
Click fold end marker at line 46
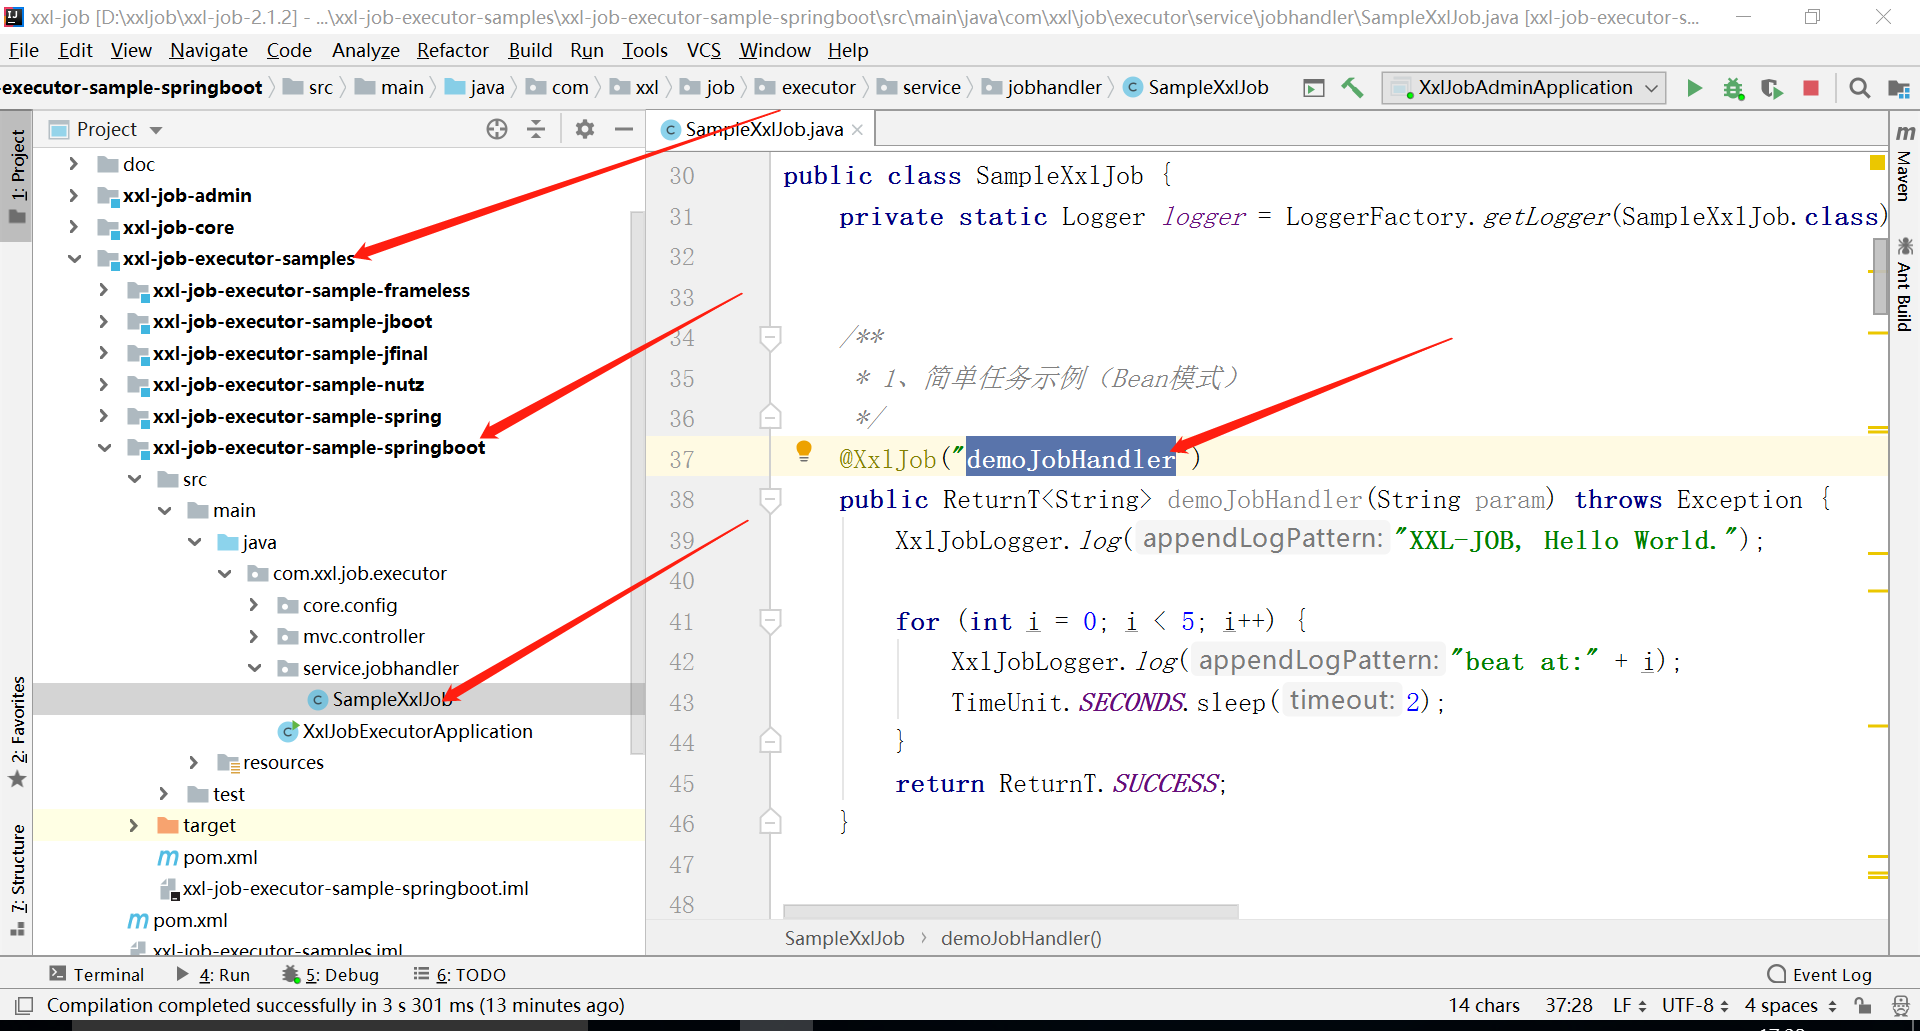[770, 822]
